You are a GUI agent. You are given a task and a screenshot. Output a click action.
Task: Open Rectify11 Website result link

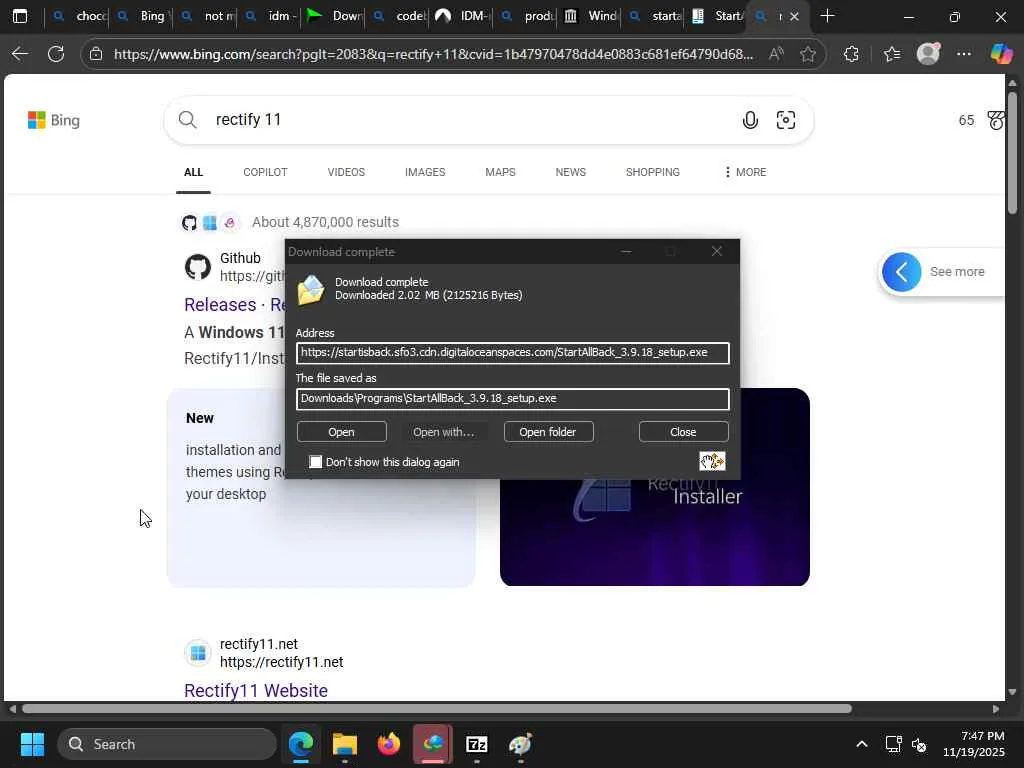(x=256, y=690)
